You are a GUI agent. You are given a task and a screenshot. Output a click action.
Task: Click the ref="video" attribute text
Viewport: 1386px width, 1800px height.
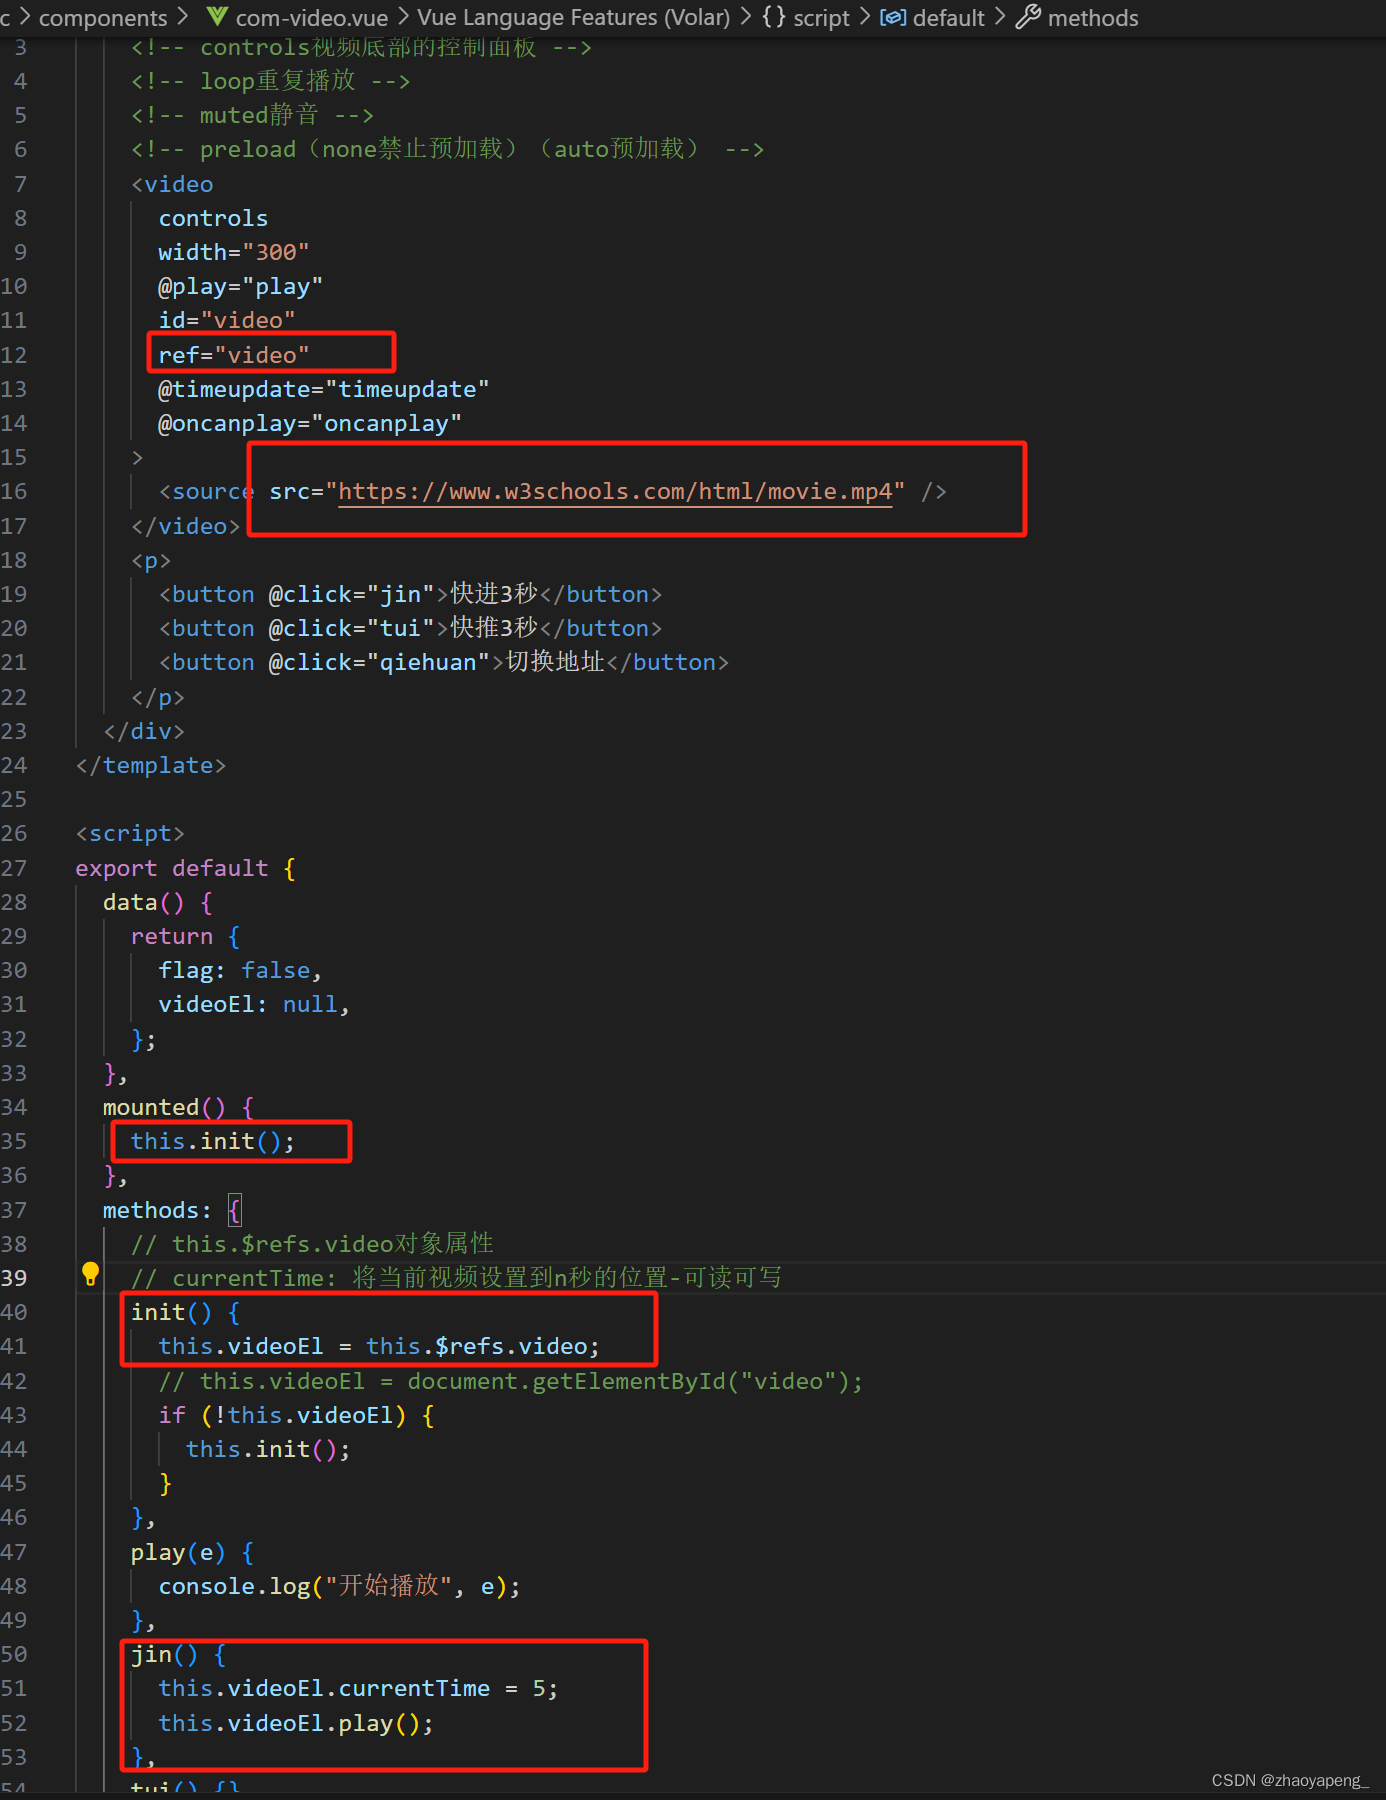(234, 355)
